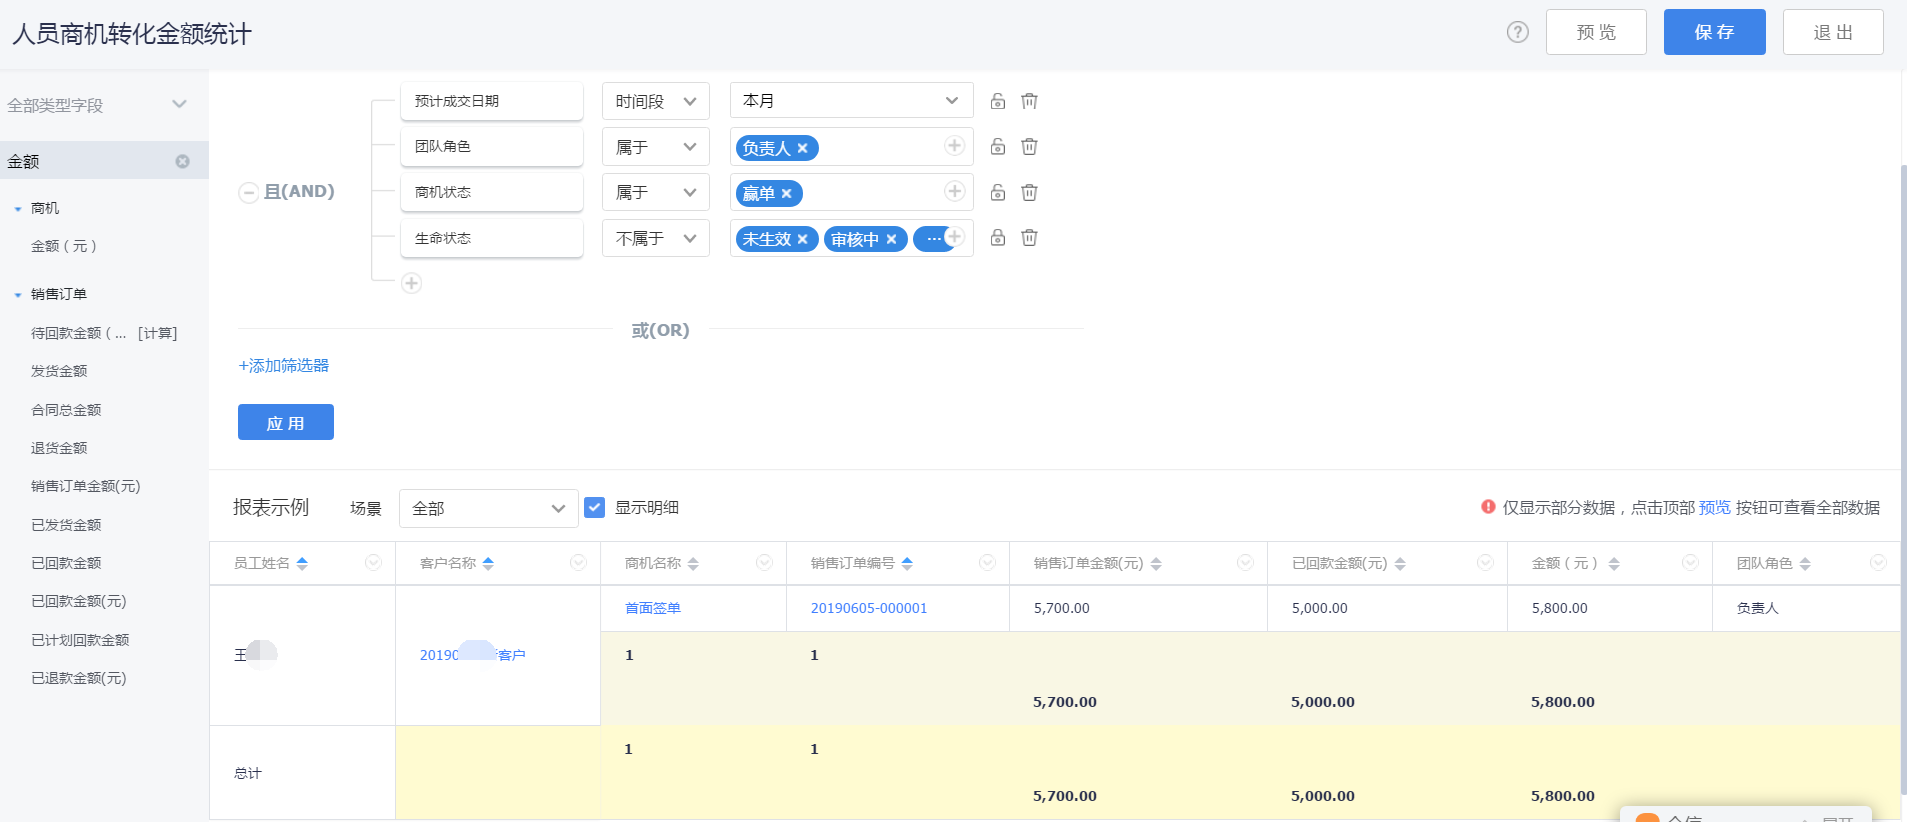Open the 首面签单 opportunity link
The width and height of the screenshot is (1907, 822).
[653, 608]
